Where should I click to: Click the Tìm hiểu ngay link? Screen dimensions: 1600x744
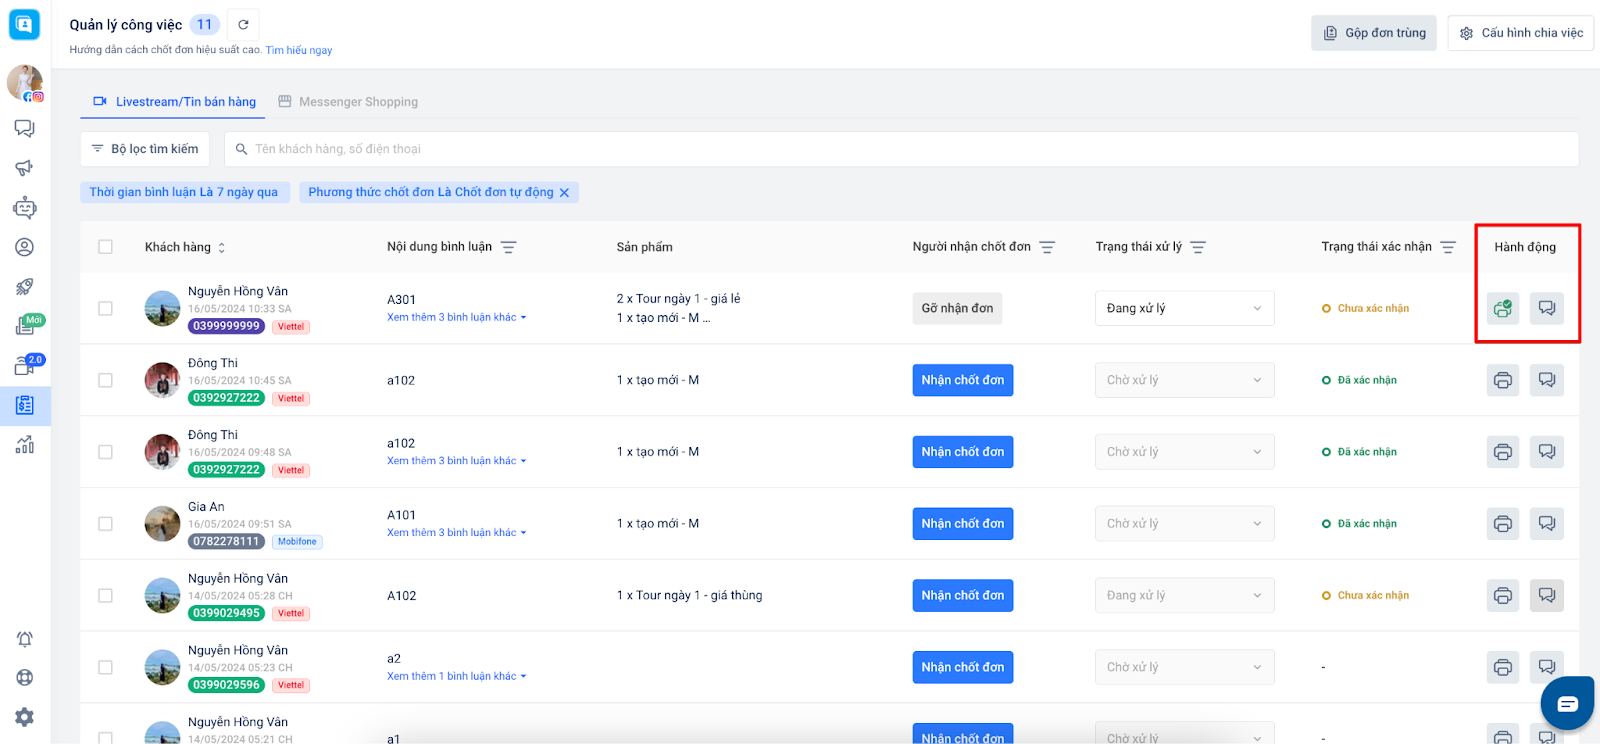(299, 50)
